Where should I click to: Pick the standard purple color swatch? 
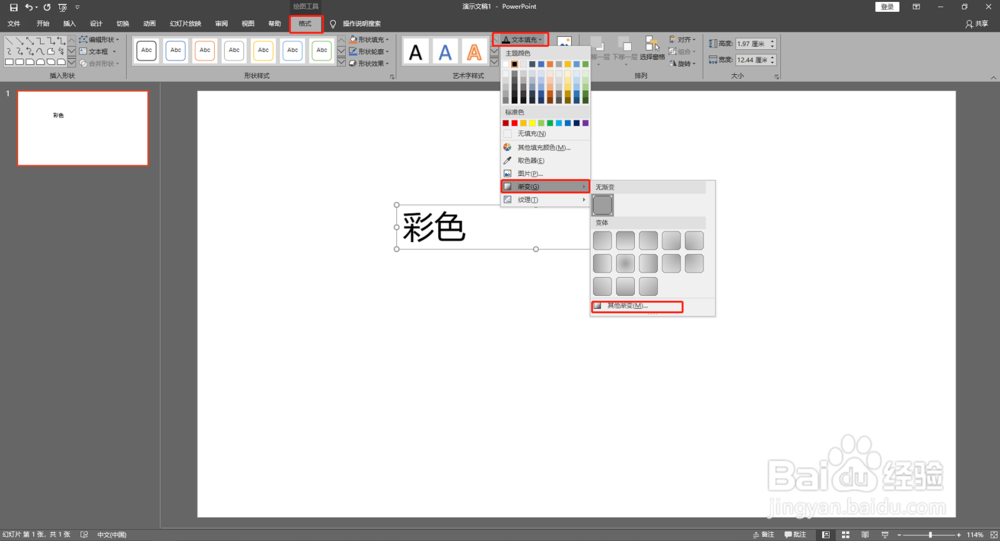(x=585, y=123)
